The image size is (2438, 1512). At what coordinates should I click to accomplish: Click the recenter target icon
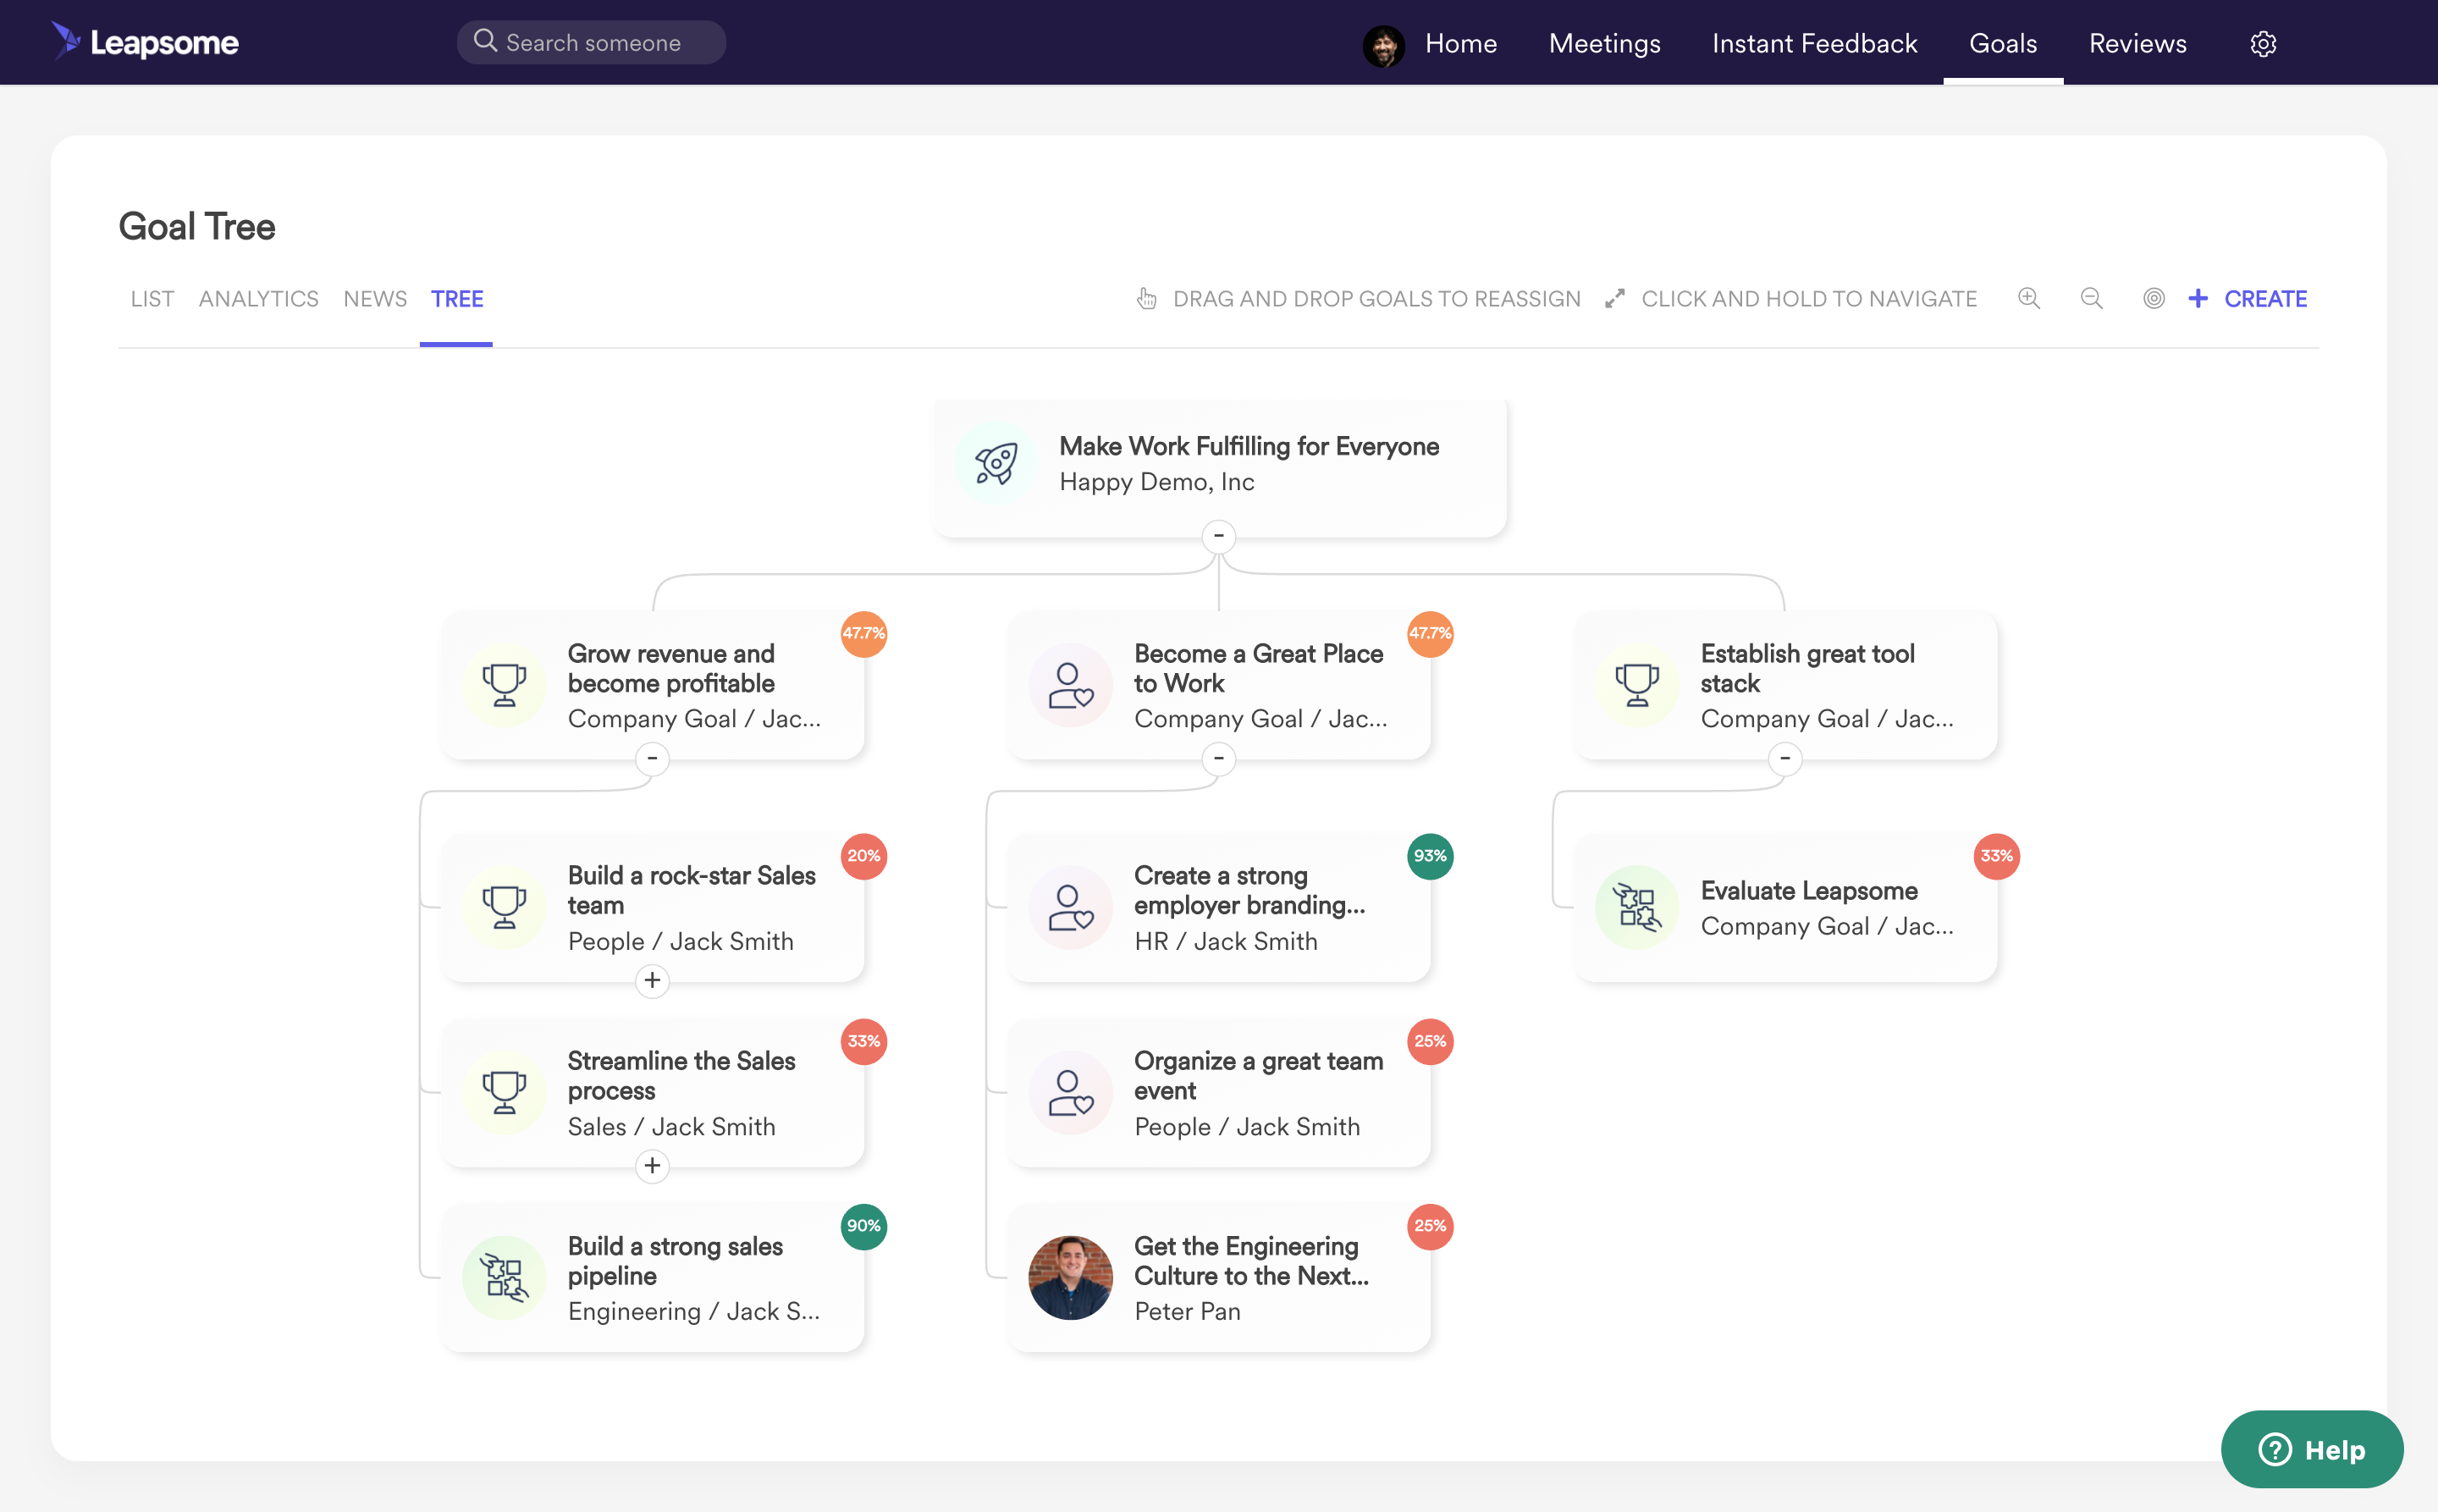pos(2153,298)
